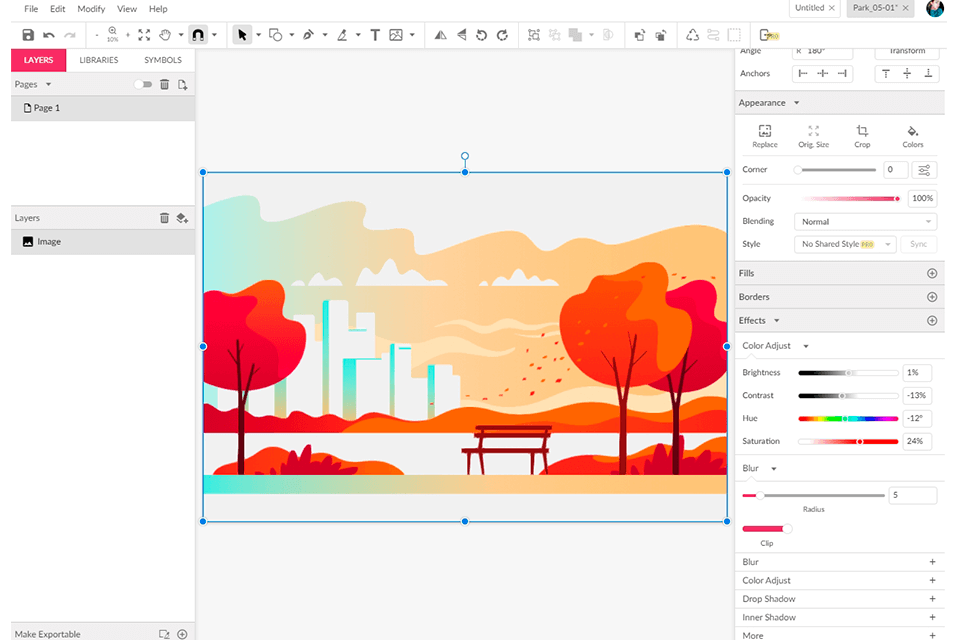
Task: Select the Pen tool
Action: 309,35
